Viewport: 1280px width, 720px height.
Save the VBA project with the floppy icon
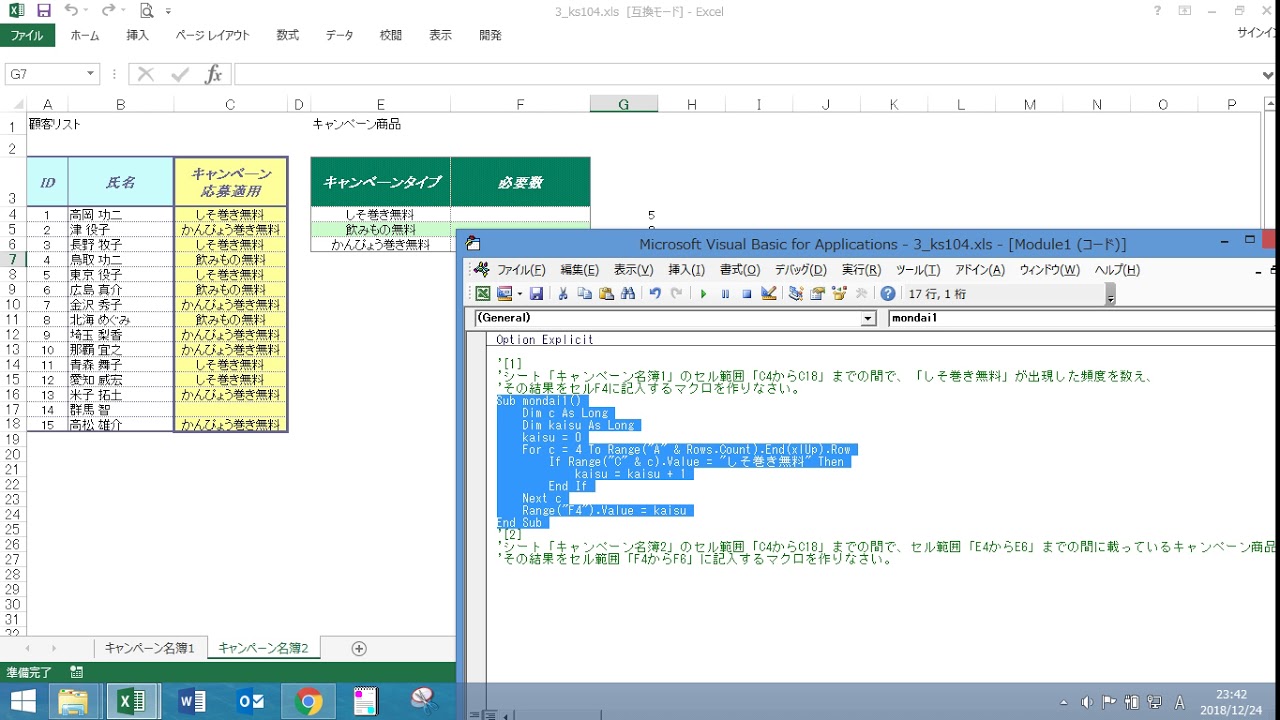tap(536, 294)
